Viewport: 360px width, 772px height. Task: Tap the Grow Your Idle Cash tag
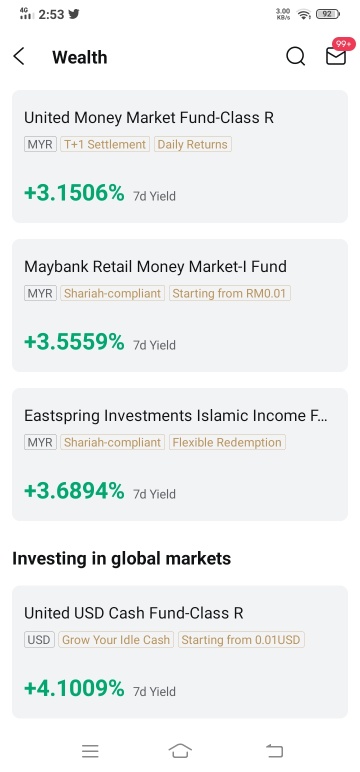coord(116,640)
